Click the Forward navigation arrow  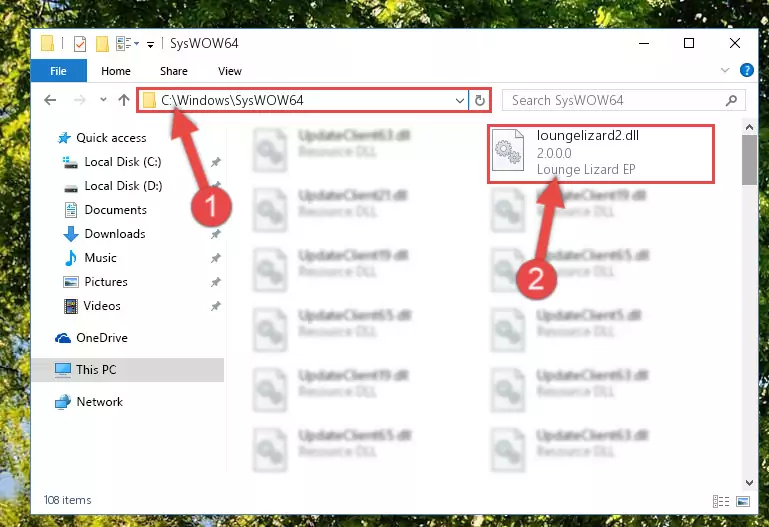(x=79, y=100)
